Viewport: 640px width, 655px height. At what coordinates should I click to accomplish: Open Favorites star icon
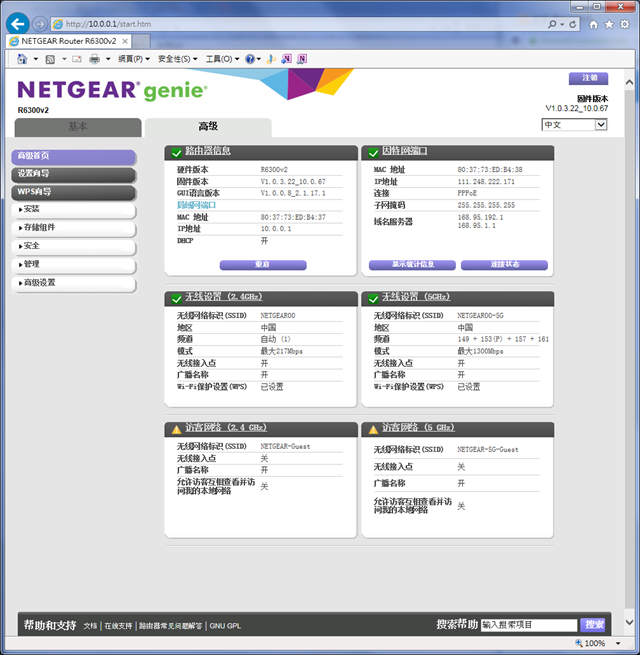point(609,25)
